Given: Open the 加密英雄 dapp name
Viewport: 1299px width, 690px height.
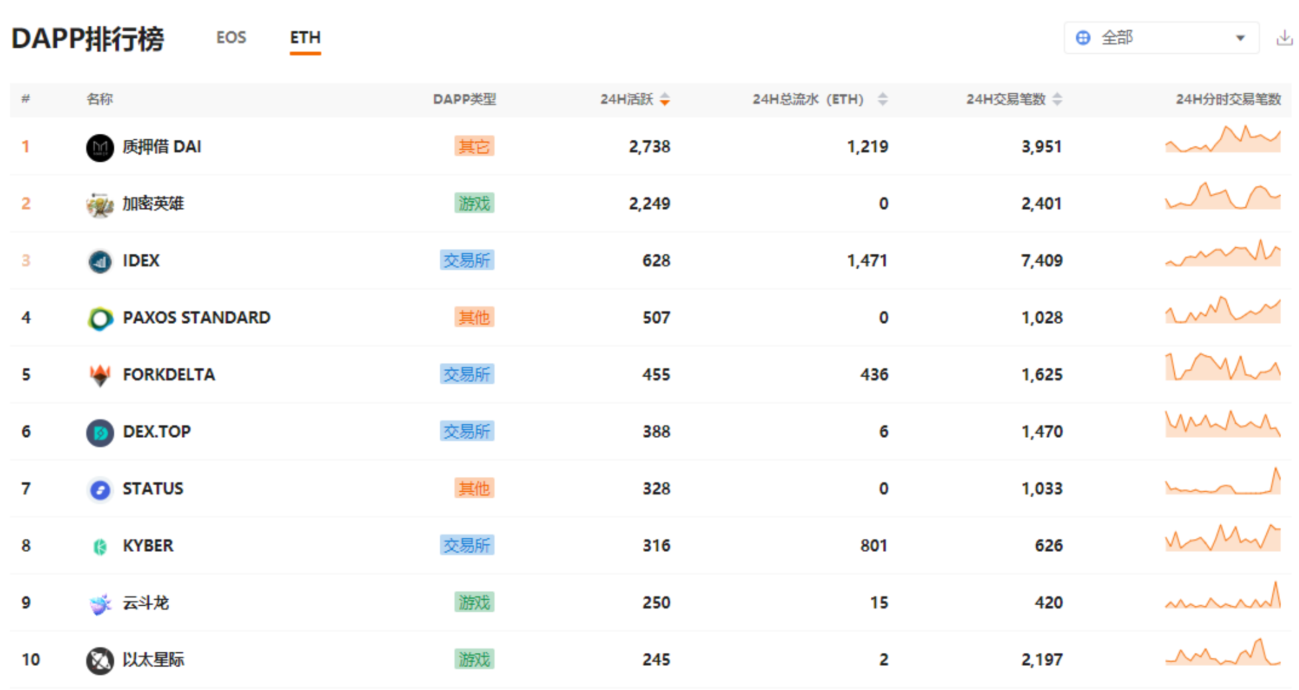Looking at the screenshot, I should coord(153,204).
